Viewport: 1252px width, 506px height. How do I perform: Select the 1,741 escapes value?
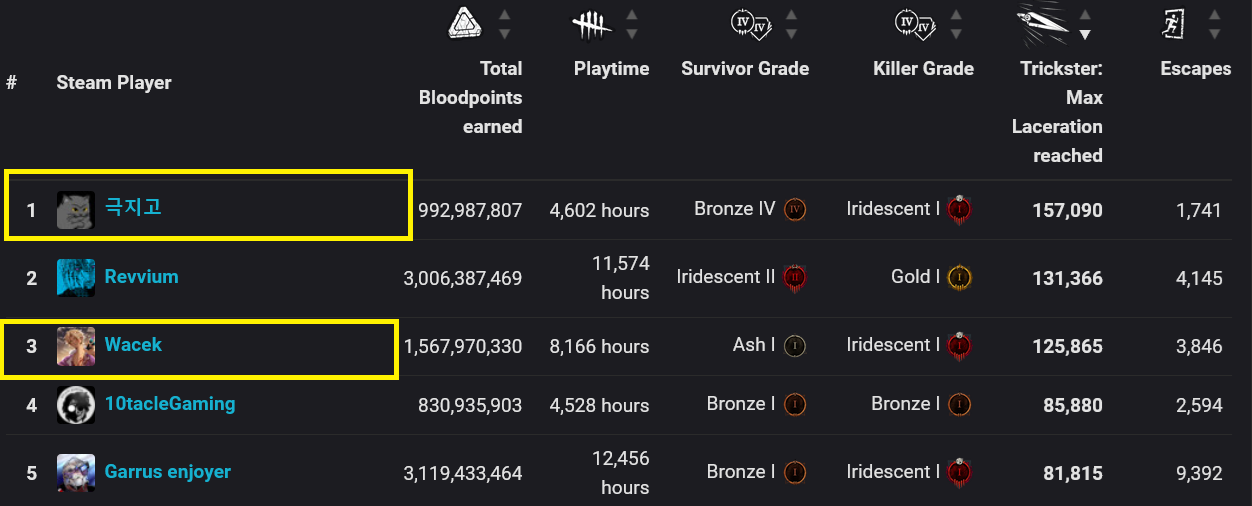point(1199,210)
